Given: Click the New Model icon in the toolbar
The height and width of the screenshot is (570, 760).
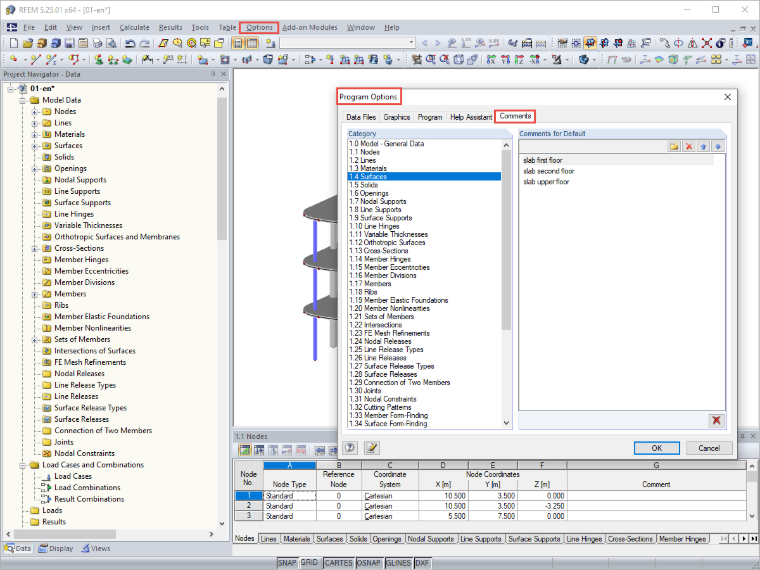Looking at the screenshot, I should pyautogui.click(x=14, y=44).
